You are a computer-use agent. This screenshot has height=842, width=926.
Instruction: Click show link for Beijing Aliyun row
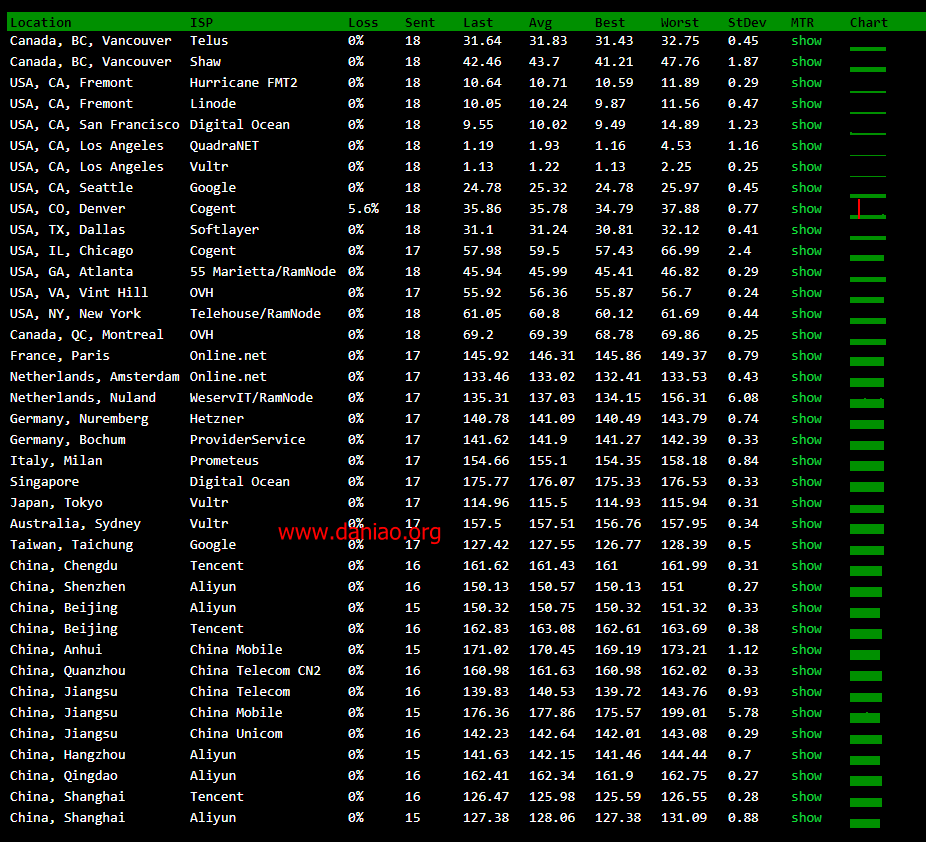pos(806,608)
